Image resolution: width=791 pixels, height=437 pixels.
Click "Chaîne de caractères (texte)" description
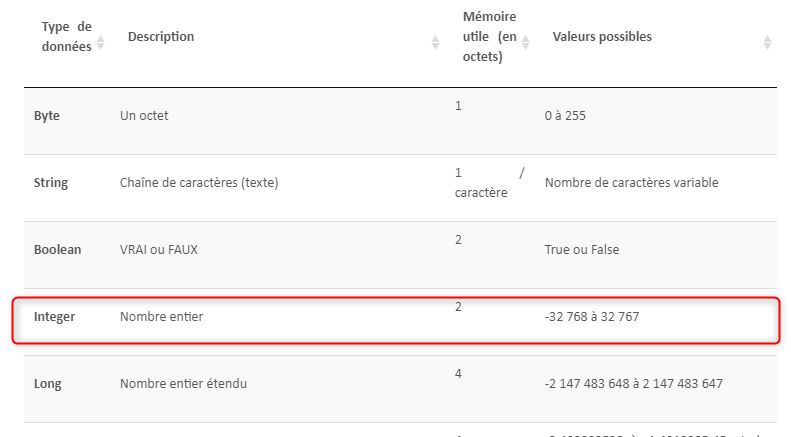(198, 183)
